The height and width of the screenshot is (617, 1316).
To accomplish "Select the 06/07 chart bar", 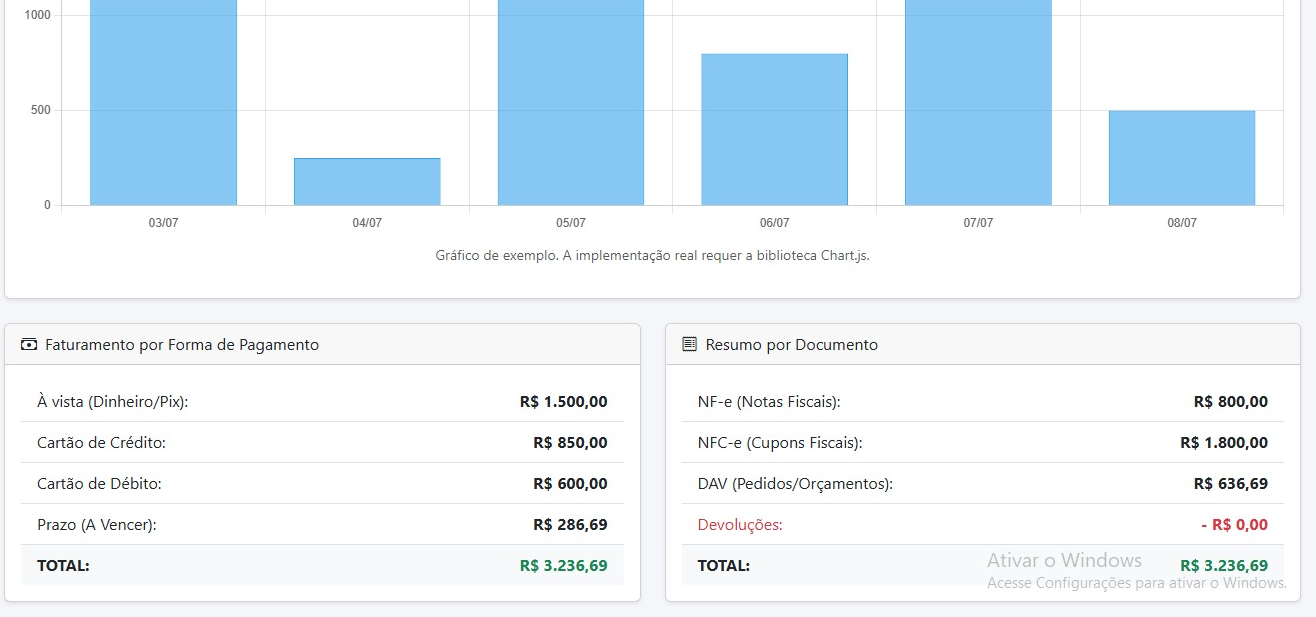I will click(774, 130).
